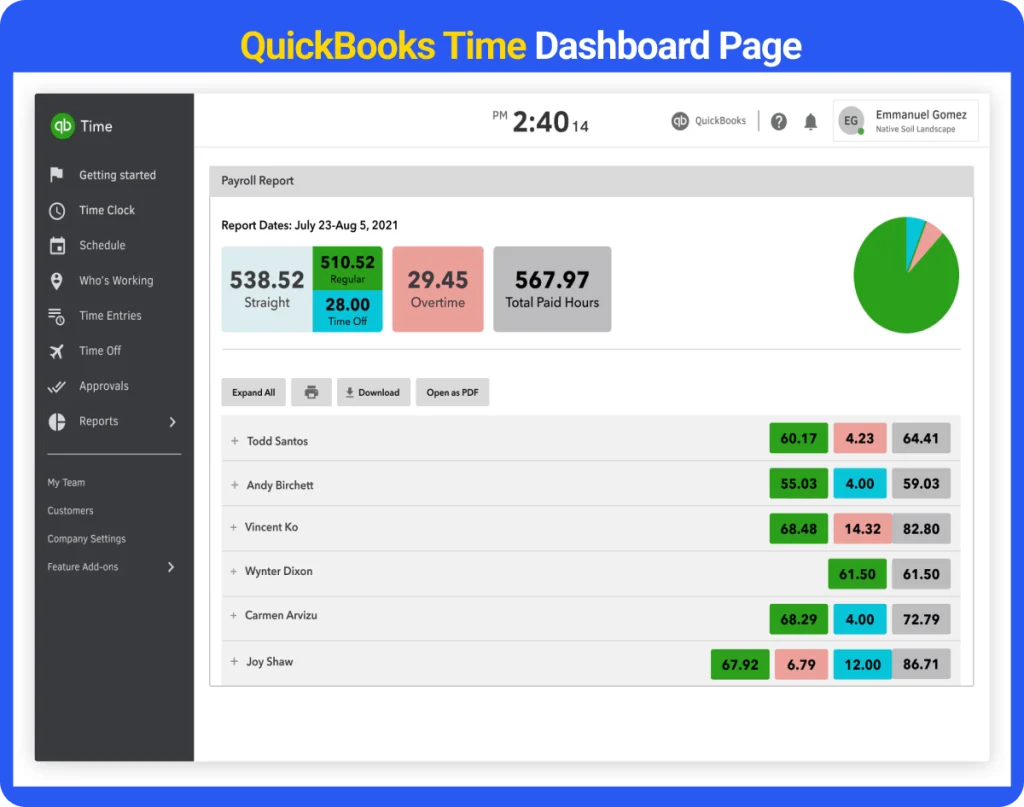Viewport: 1024px width, 807px height.
Task: Click the Schedule calendar icon
Action: tap(57, 245)
